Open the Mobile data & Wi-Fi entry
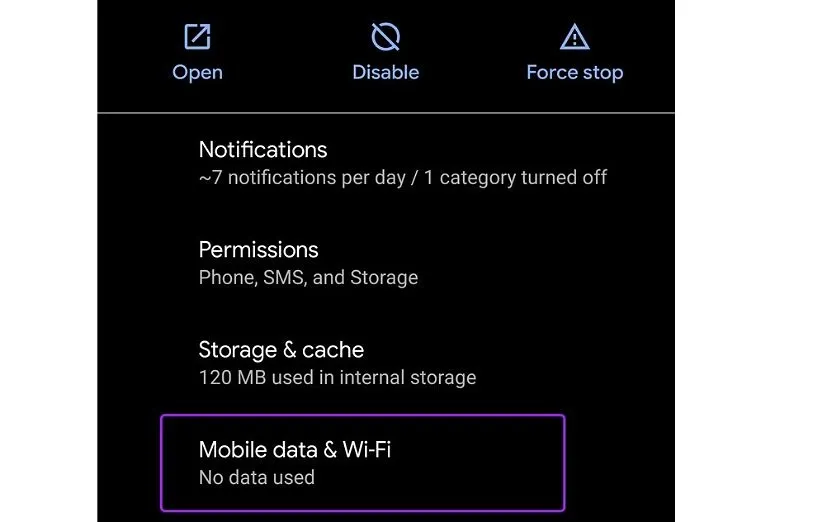 click(x=295, y=450)
